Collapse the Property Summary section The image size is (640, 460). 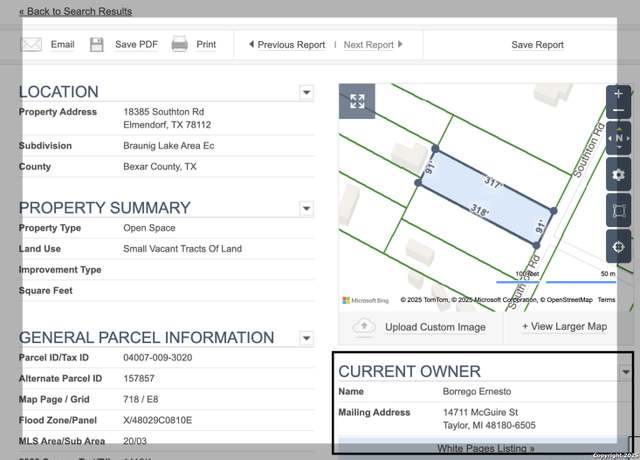306,209
